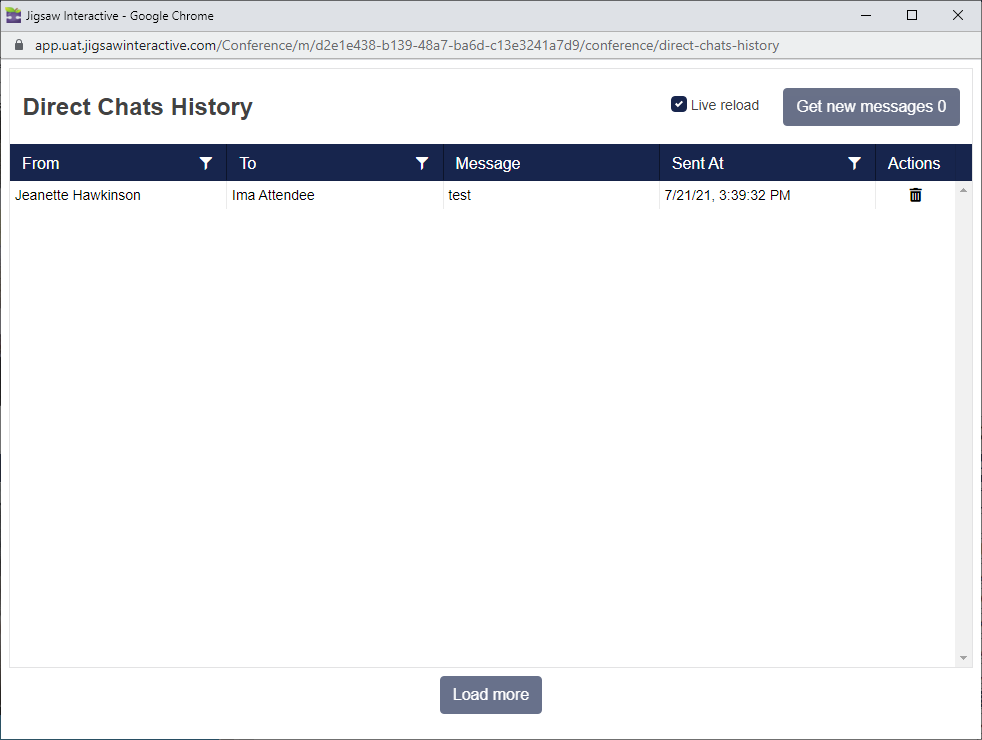Image resolution: width=982 pixels, height=740 pixels.
Task: Maximize the Chrome window
Action: [x=912, y=15]
